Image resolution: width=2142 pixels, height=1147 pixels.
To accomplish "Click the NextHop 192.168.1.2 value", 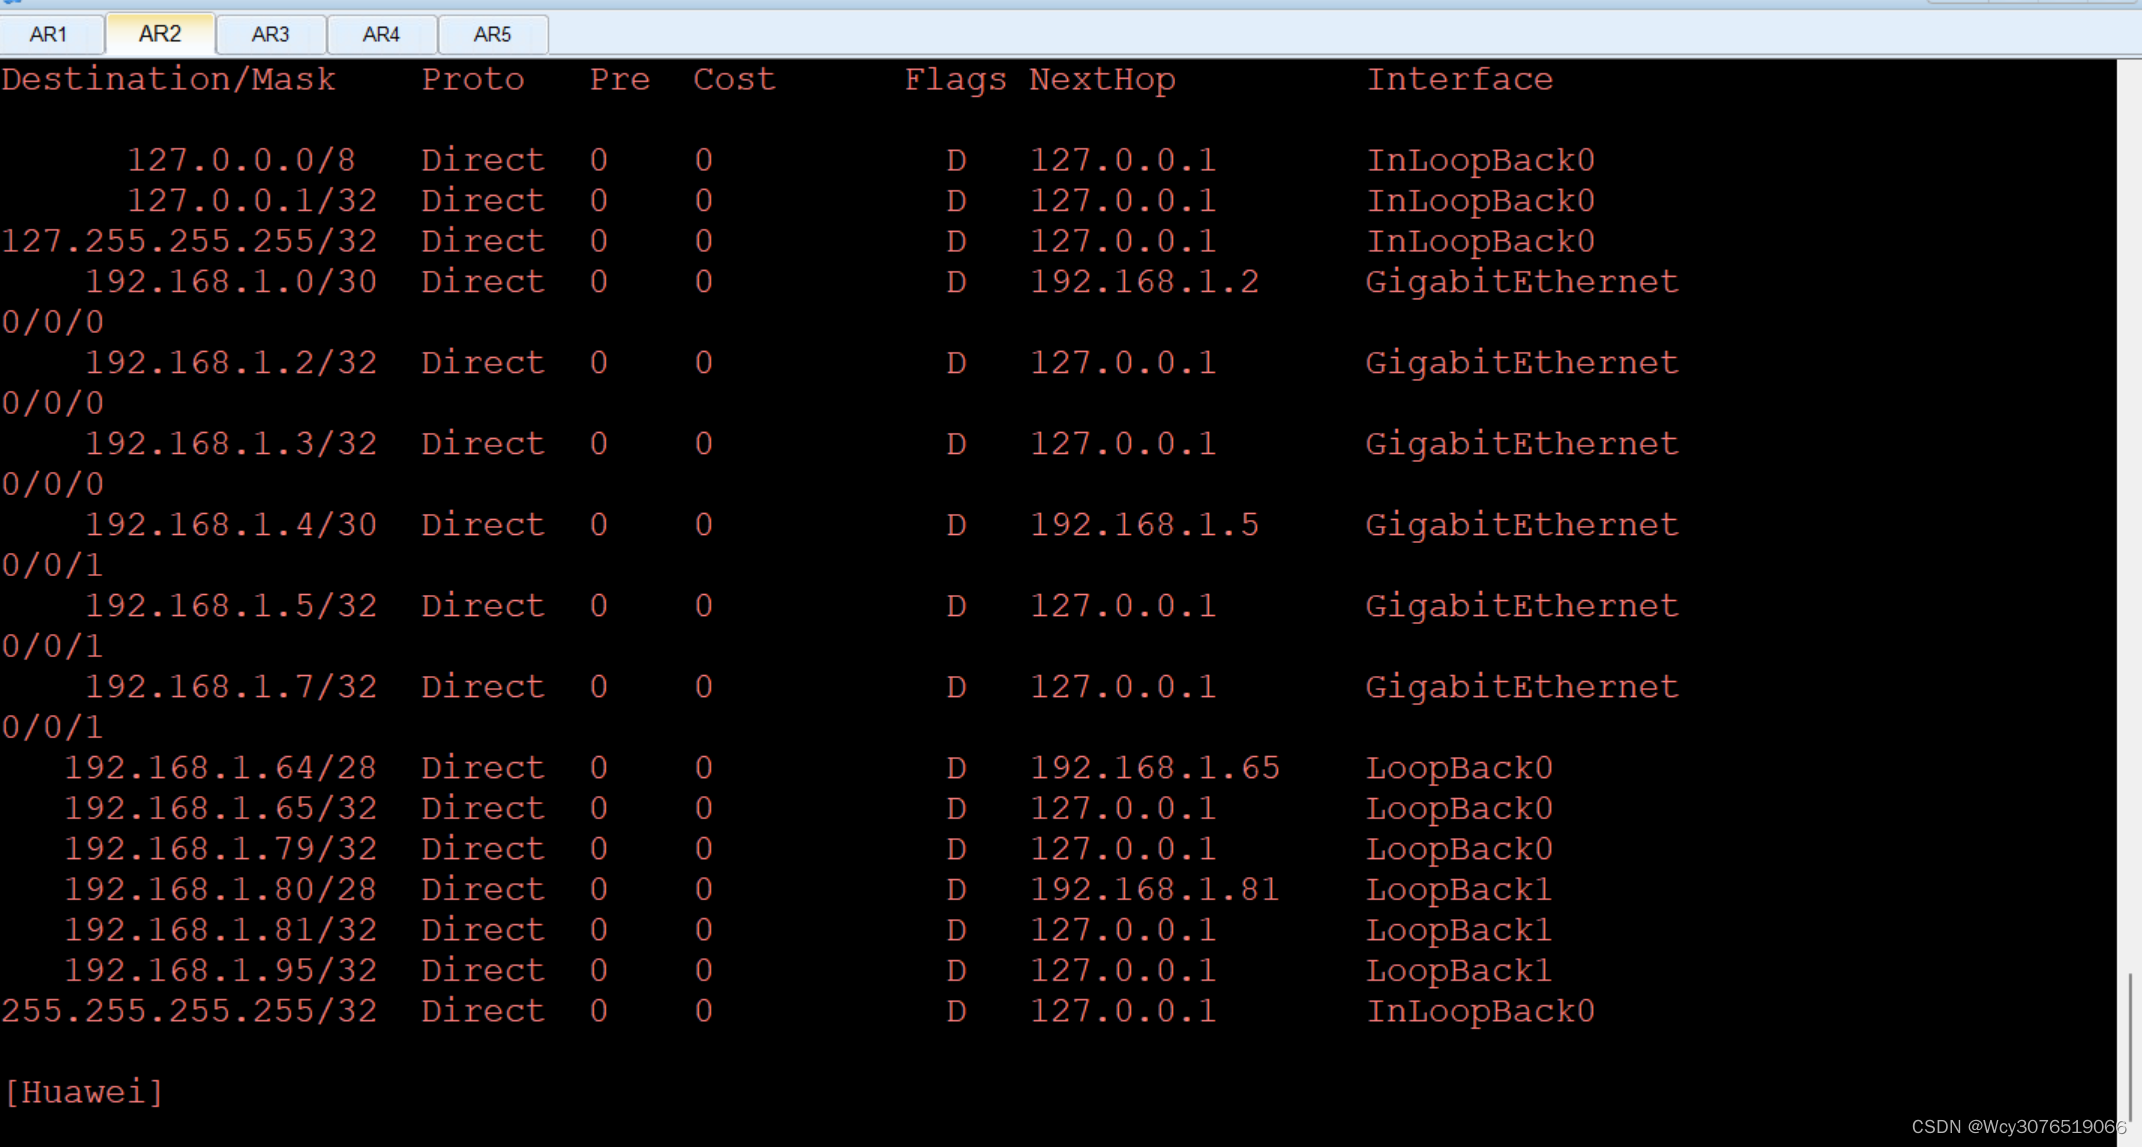I will (1144, 282).
